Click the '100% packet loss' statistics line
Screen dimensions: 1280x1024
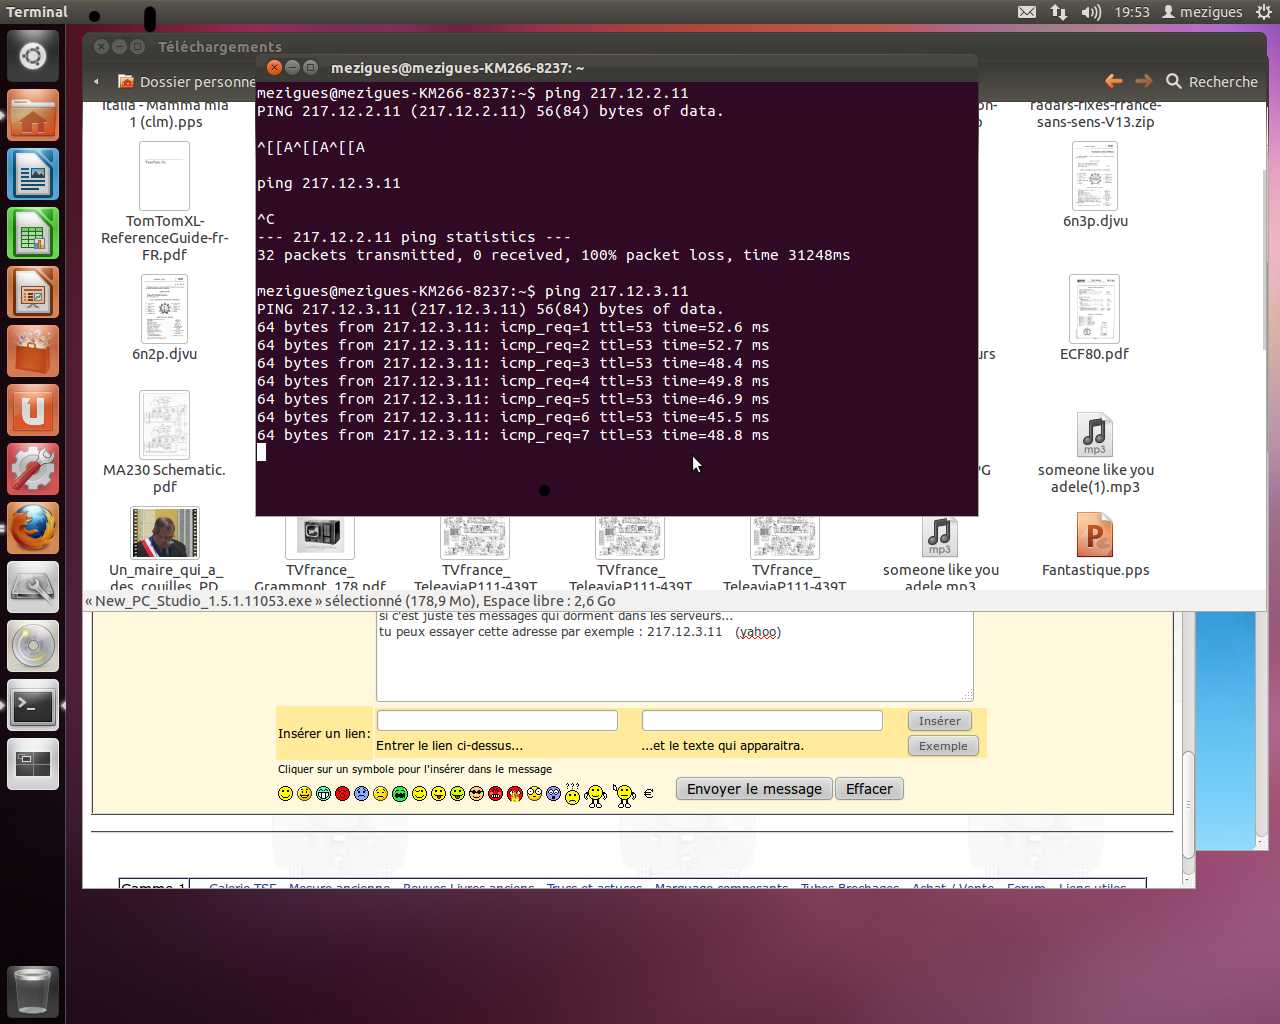pos(553,255)
